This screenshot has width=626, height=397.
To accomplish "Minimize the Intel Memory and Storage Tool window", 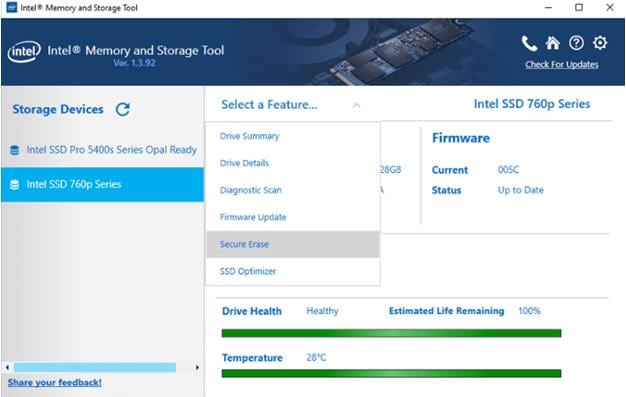I will pos(548,8).
